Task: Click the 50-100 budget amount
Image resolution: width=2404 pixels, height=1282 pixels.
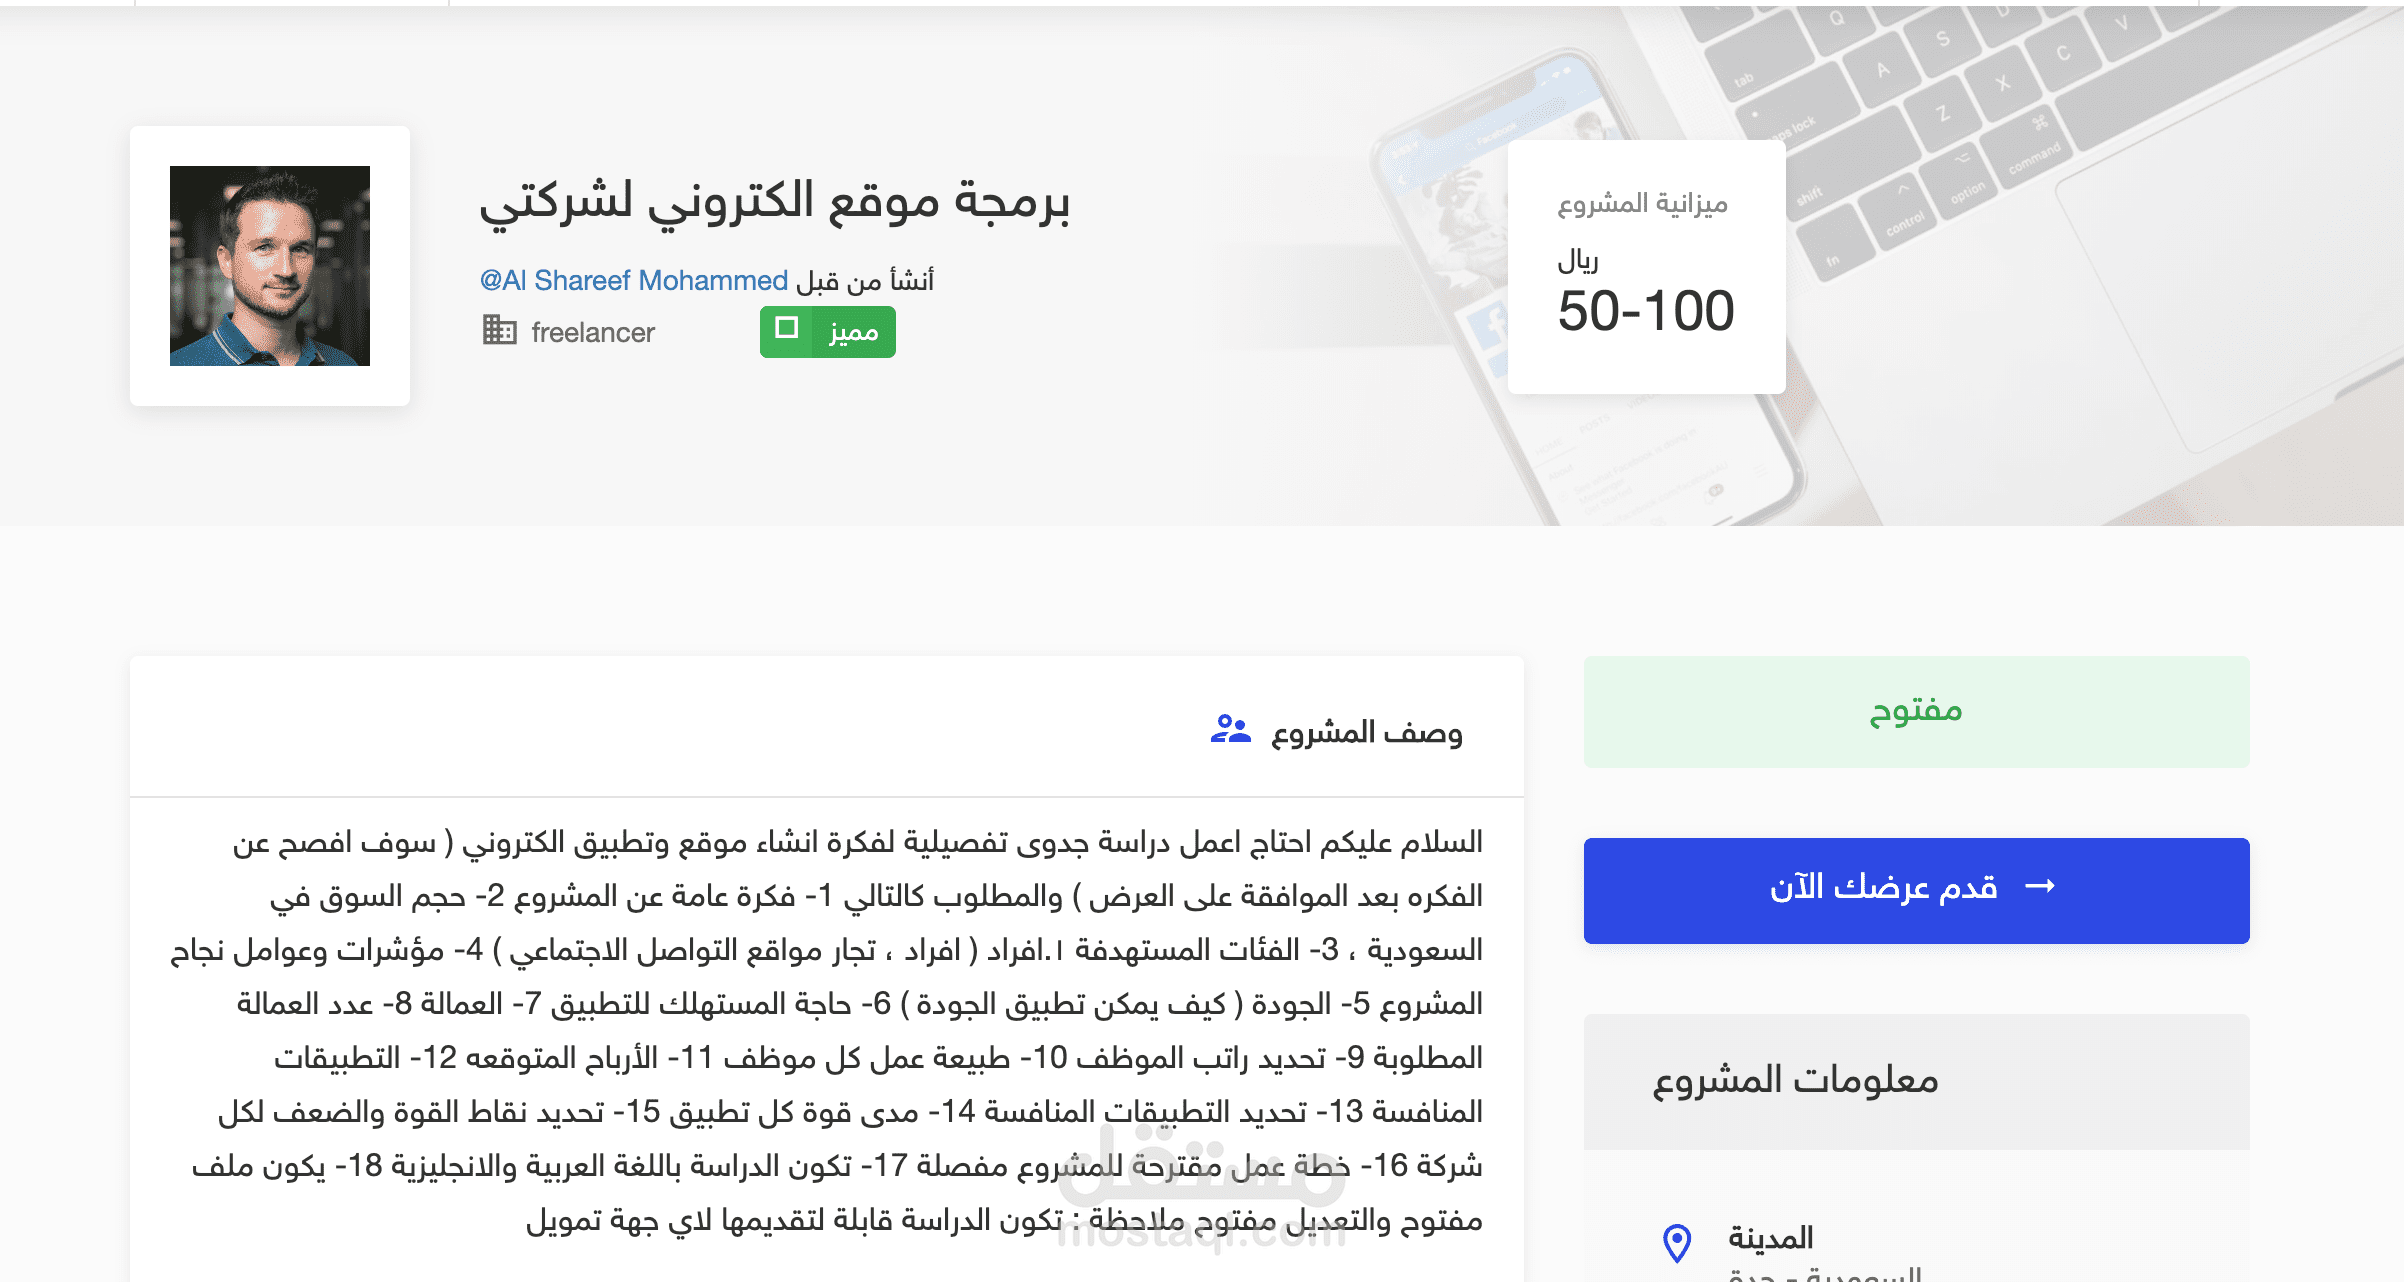Action: [x=1645, y=311]
